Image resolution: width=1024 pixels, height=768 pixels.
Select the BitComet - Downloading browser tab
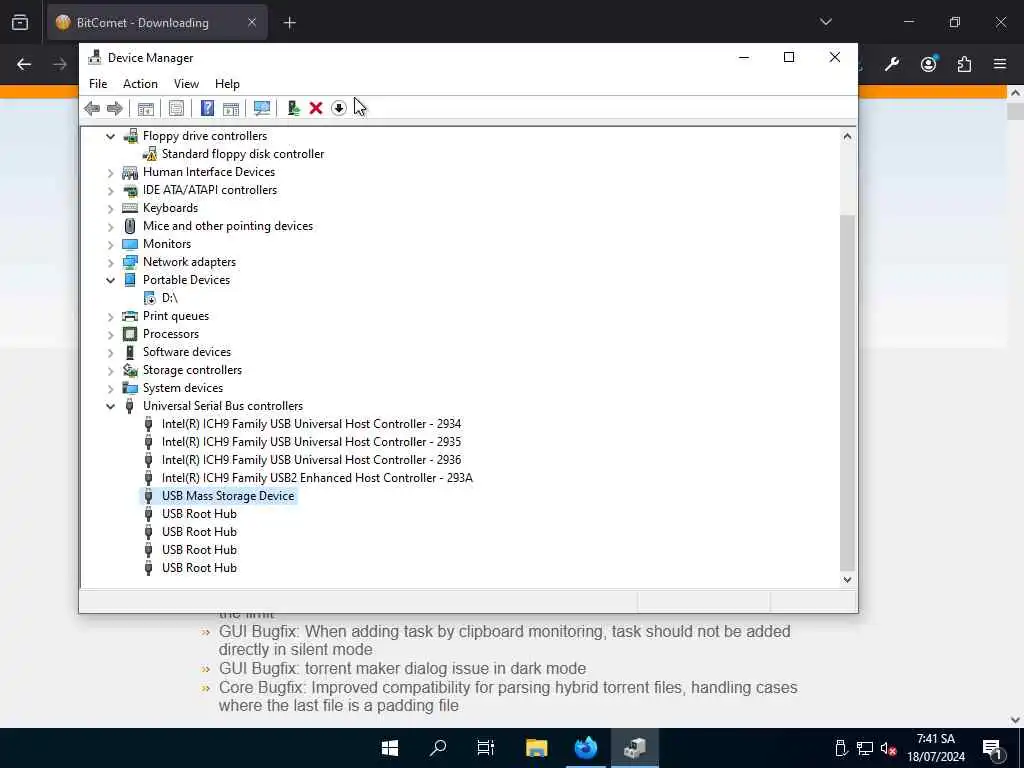click(157, 23)
